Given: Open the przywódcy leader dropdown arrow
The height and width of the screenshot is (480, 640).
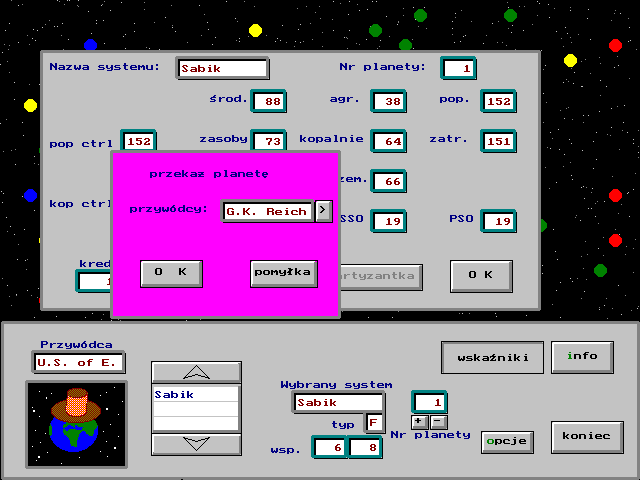Looking at the screenshot, I should [323, 211].
